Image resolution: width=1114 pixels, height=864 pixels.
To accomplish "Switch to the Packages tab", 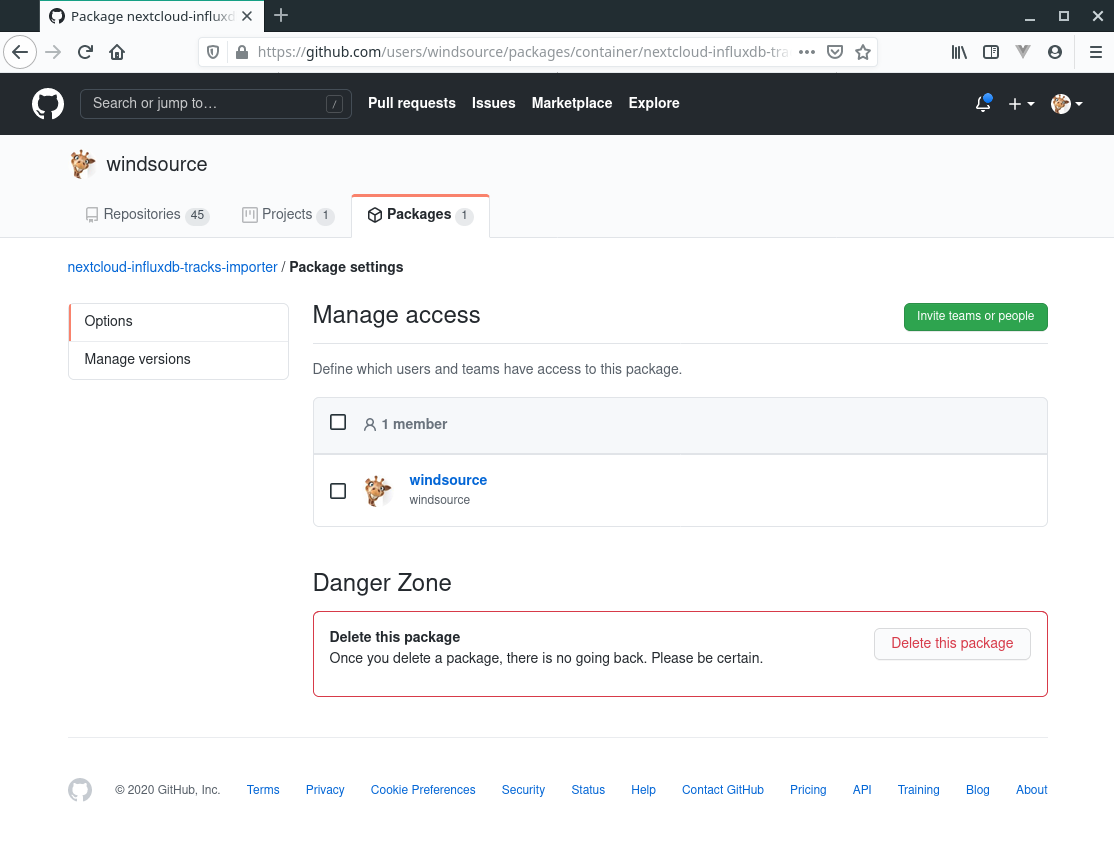I will (420, 214).
